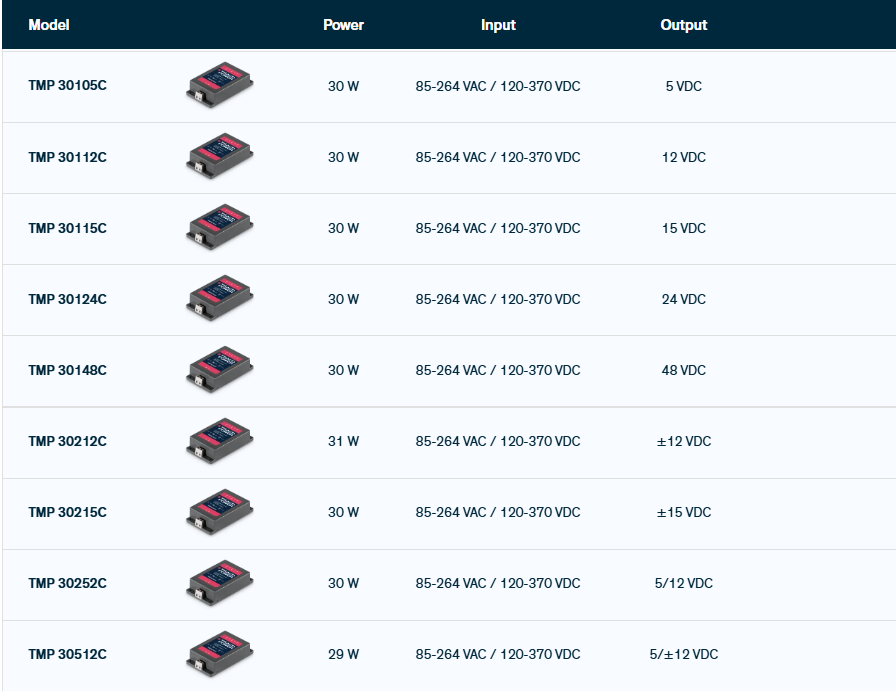
Task: Open the TMP 30512C model link
Action: (x=67, y=654)
